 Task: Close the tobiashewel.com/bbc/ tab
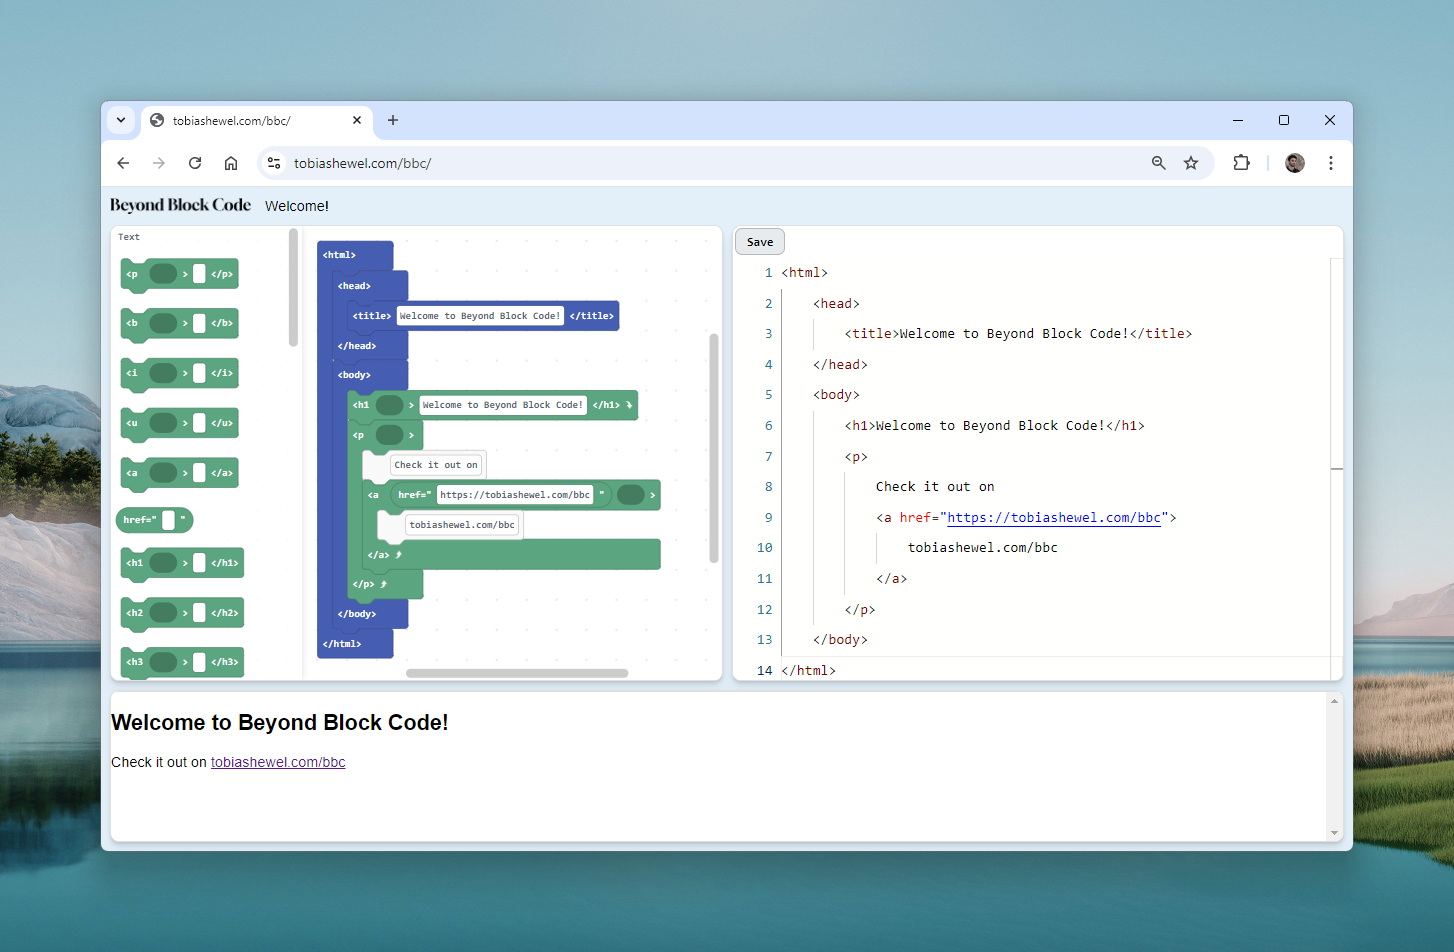[x=357, y=120]
